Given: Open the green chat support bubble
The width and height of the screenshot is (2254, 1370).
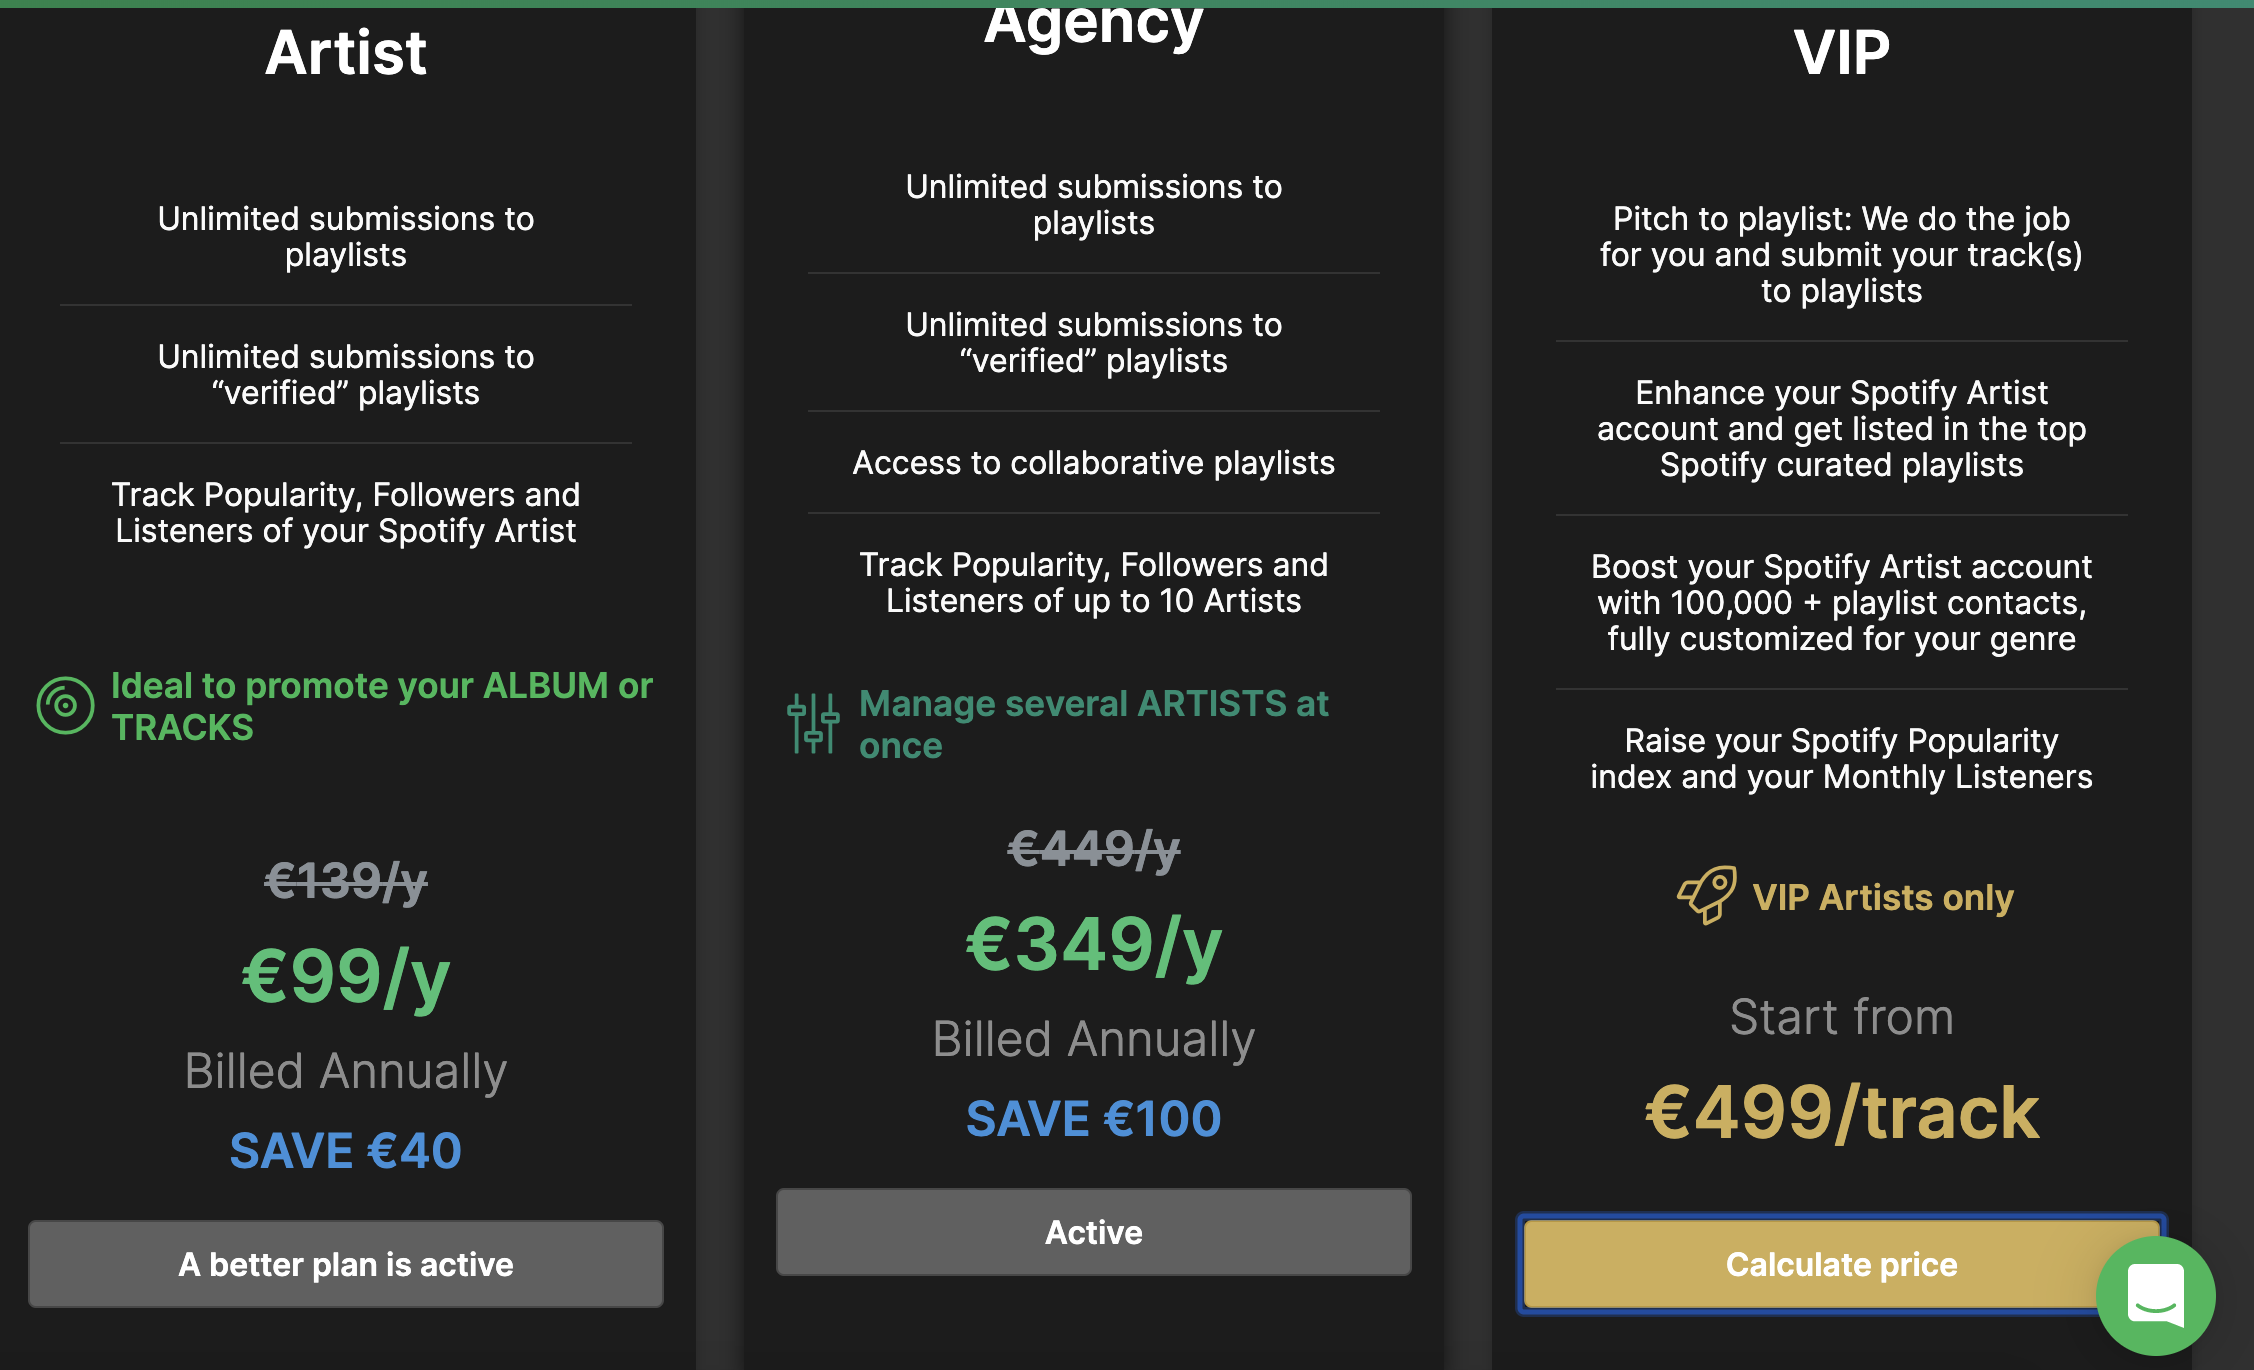Looking at the screenshot, I should coord(2155,1296).
